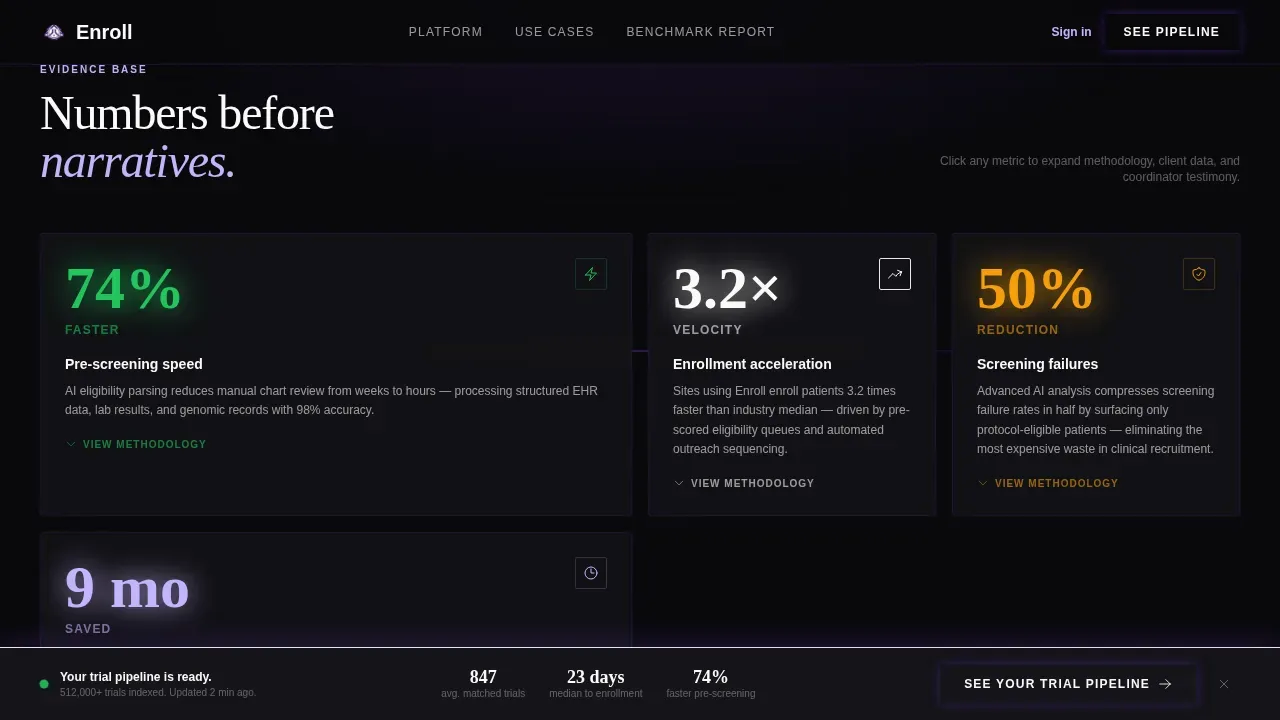The image size is (1280, 720).
Task: Click the See Pipeline header button
Action: coord(1172,32)
